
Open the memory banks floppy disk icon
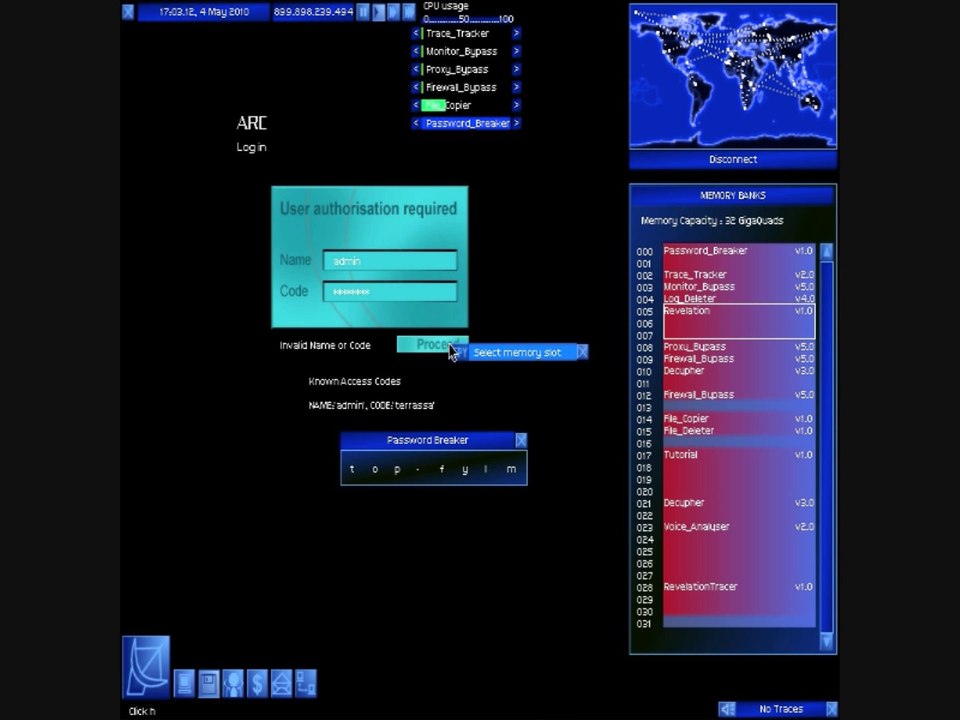coord(209,683)
